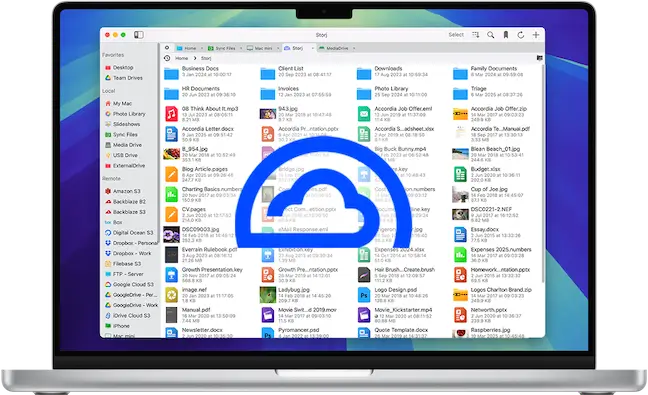The width and height of the screenshot is (648, 395).
Task: Open the Business Docs folder icon
Action: tap(171, 74)
